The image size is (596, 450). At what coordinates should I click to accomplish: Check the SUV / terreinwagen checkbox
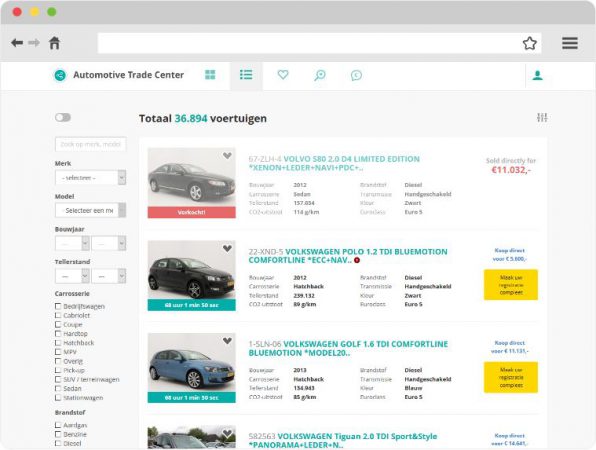point(58,379)
